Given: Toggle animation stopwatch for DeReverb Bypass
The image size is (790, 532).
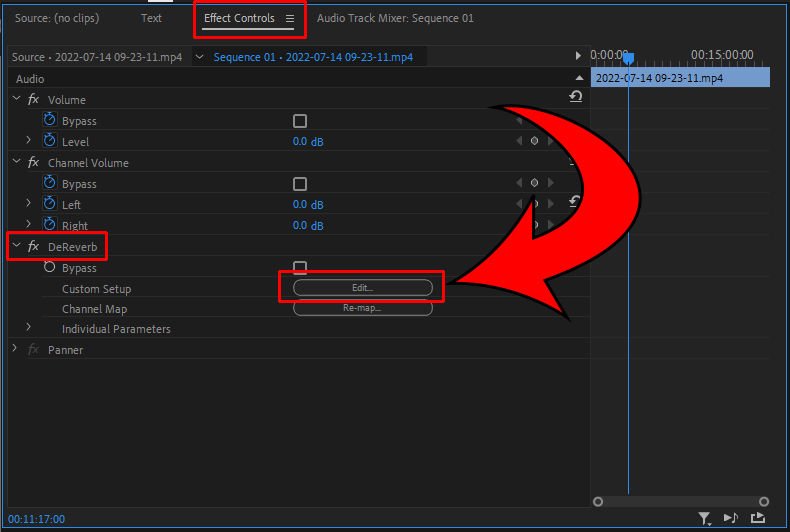Looking at the screenshot, I should pyautogui.click(x=49, y=267).
